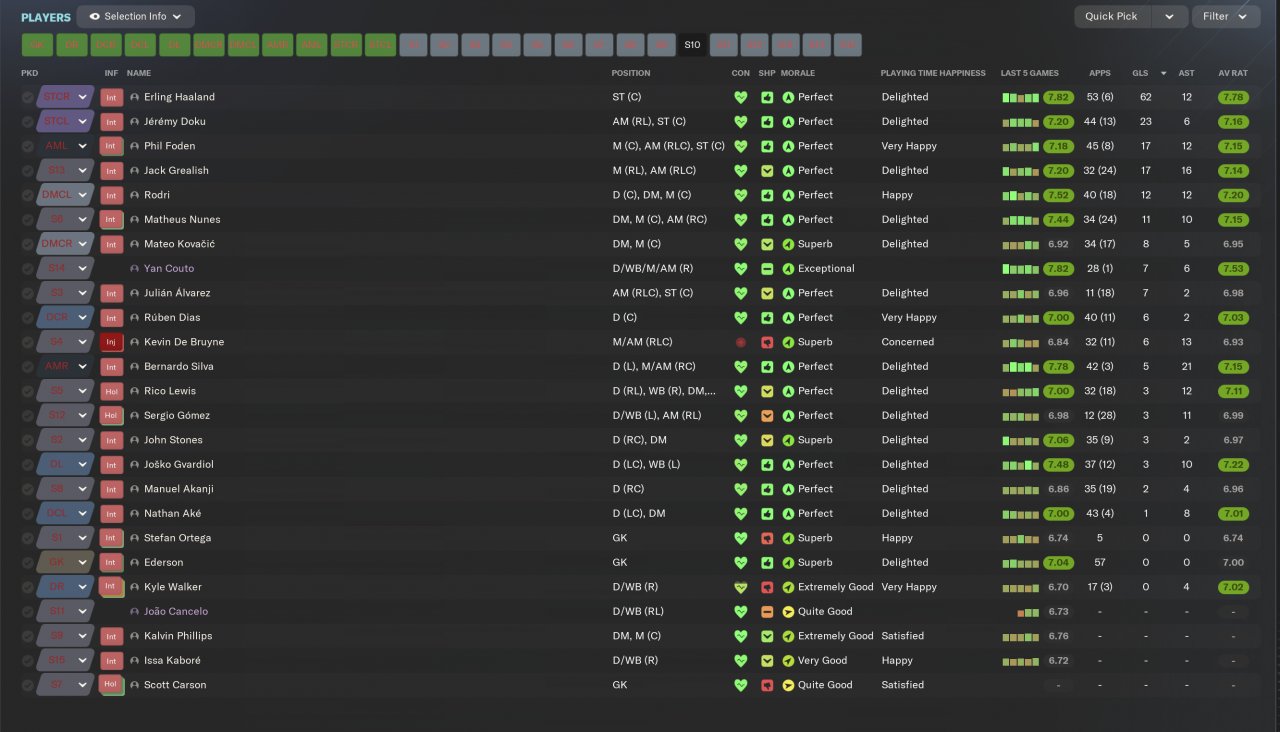This screenshot has height=732, width=1280.
Task: Open Kyle Walker's DR position dropdown
Action: click(65, 587)
